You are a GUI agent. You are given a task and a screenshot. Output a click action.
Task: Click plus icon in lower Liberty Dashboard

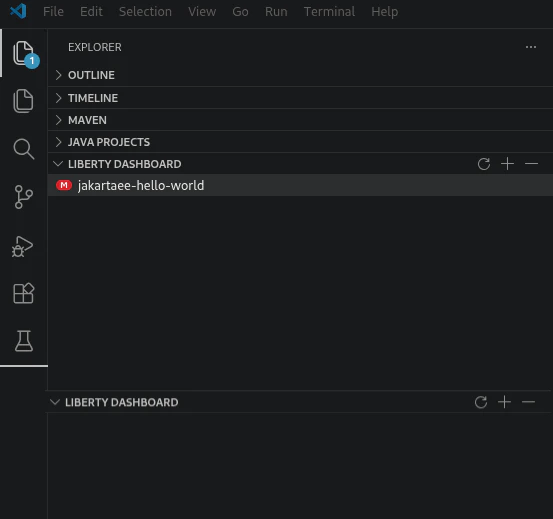click(x=505, y=402)
